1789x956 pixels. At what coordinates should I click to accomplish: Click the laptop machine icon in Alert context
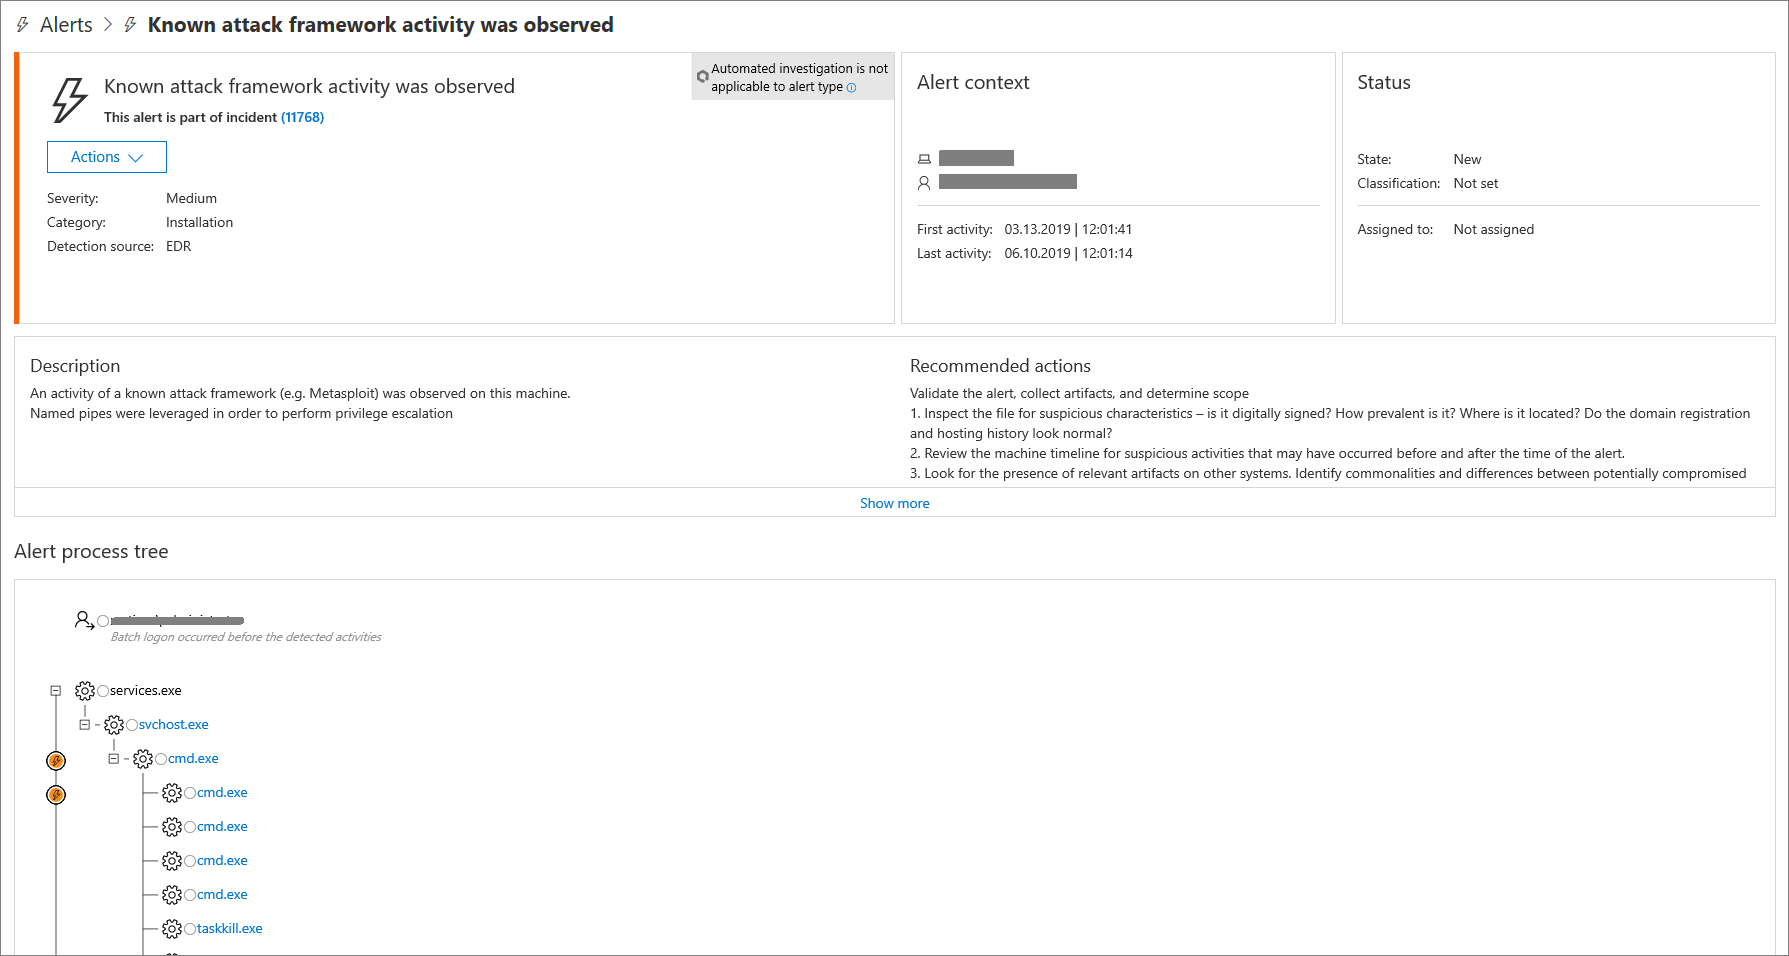point(924,159)
